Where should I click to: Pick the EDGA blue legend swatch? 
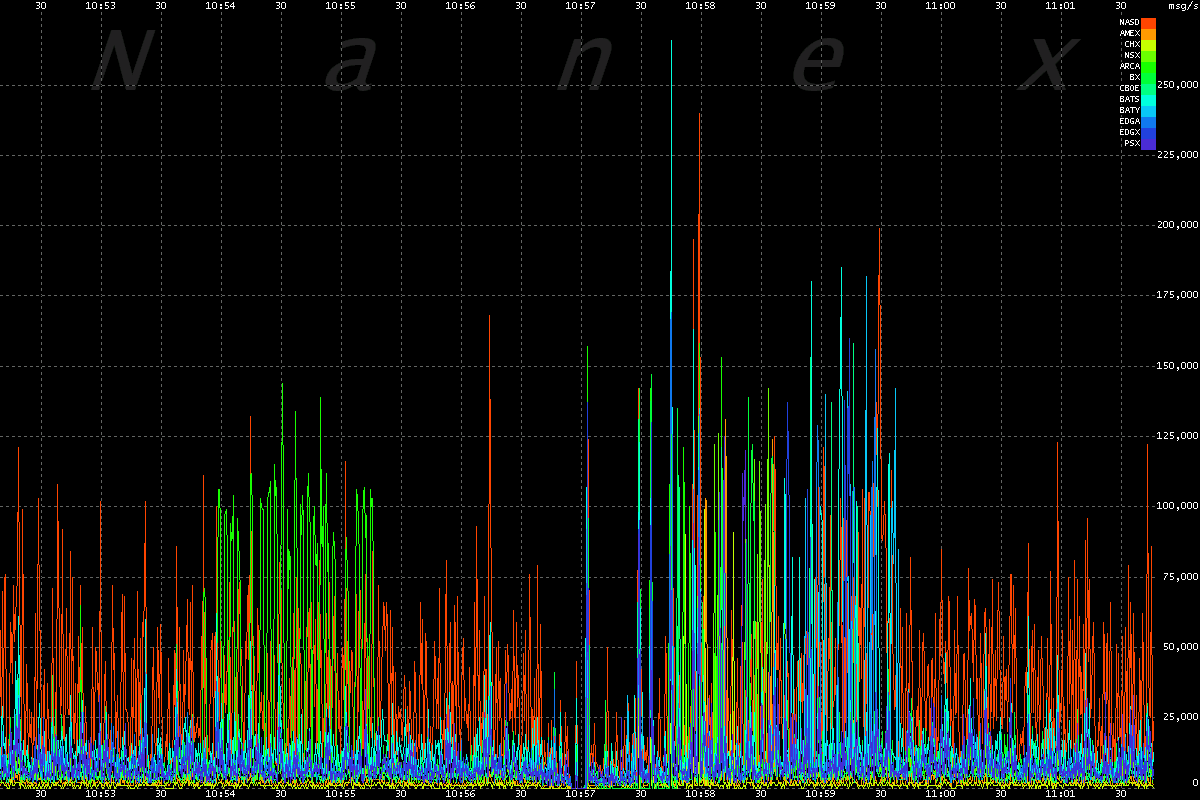[x=1149, y=121]
